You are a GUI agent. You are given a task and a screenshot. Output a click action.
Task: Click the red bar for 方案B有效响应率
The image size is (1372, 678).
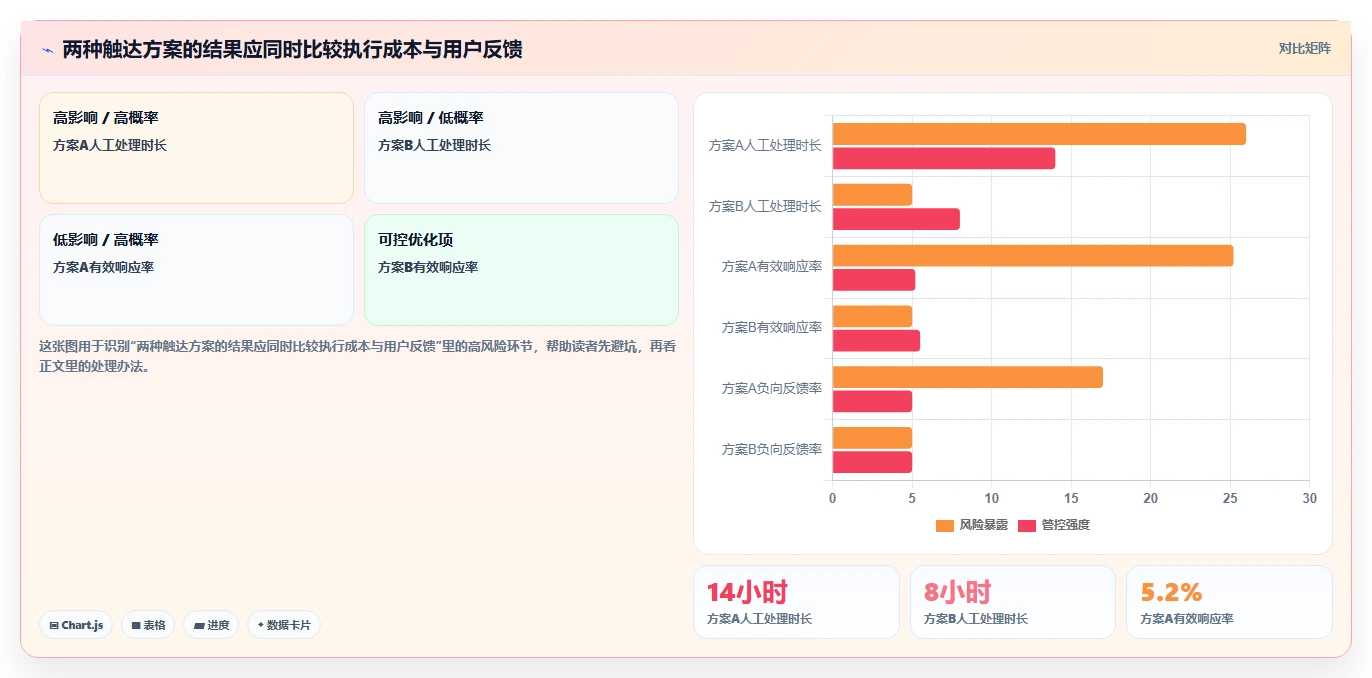876,341
